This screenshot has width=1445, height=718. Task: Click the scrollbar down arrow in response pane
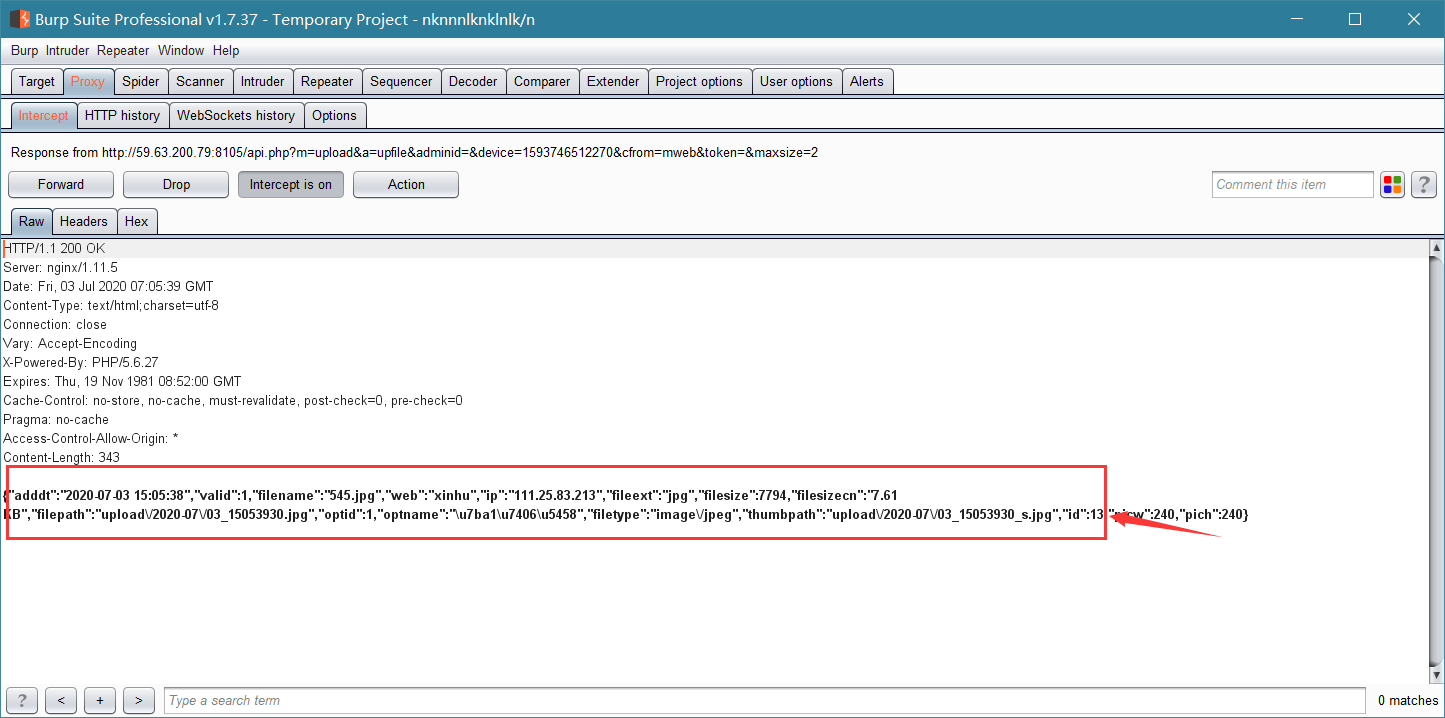coord(1437,675)
